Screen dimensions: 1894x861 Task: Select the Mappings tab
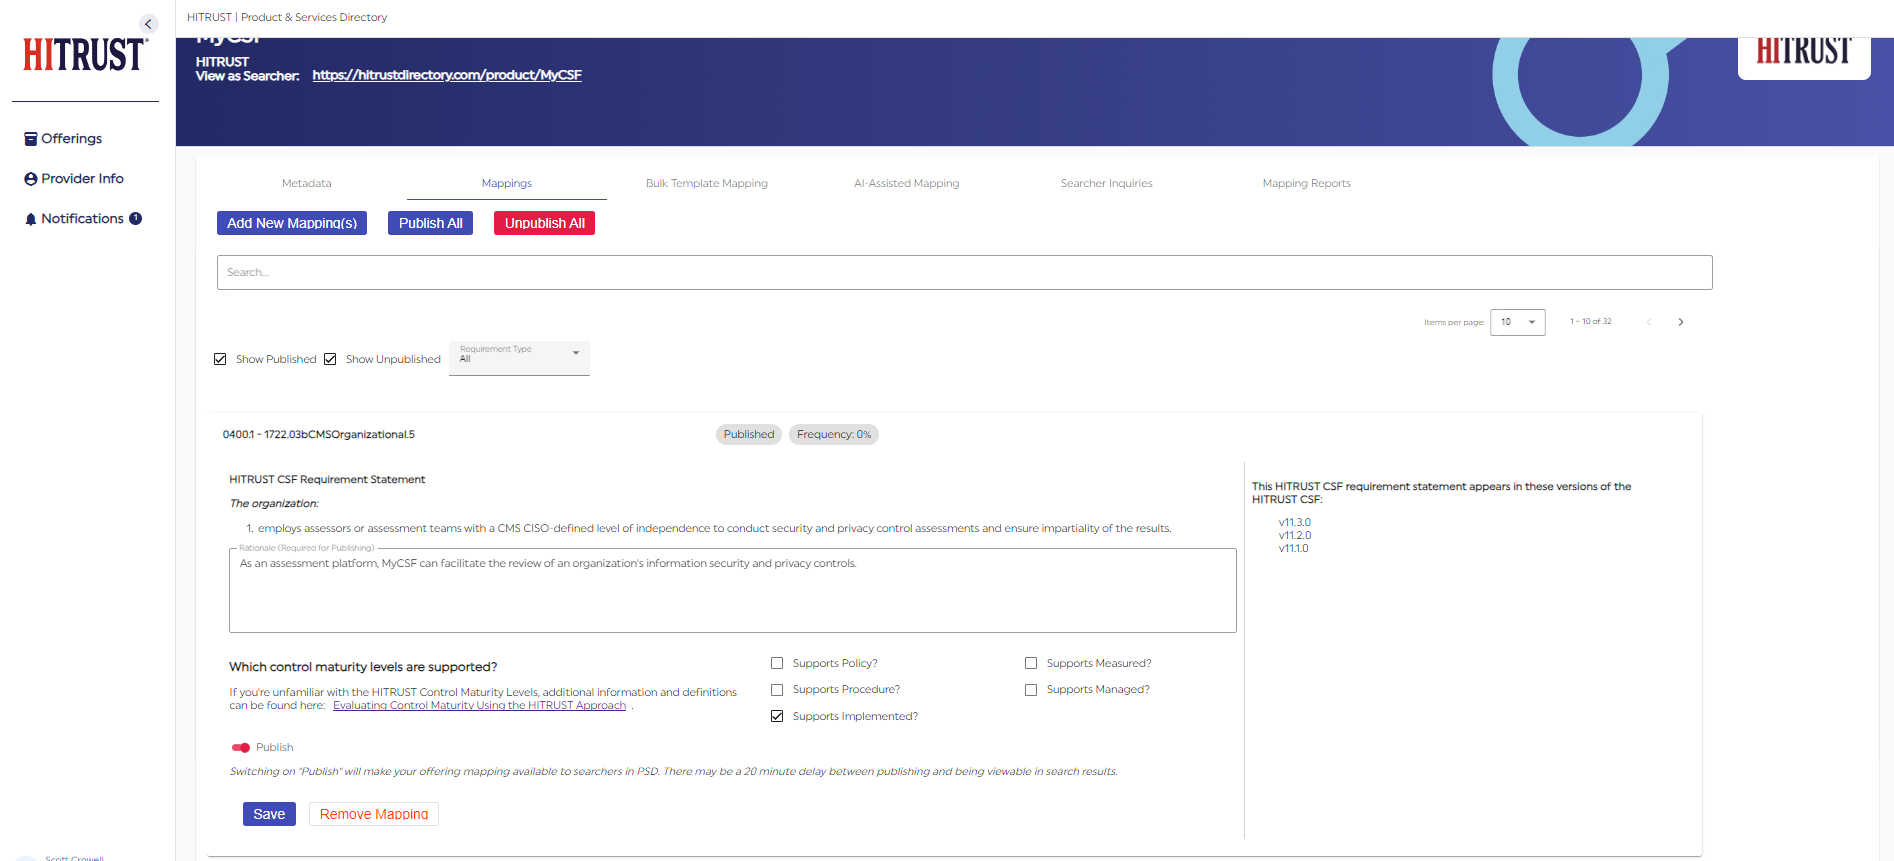click(507, 183)
